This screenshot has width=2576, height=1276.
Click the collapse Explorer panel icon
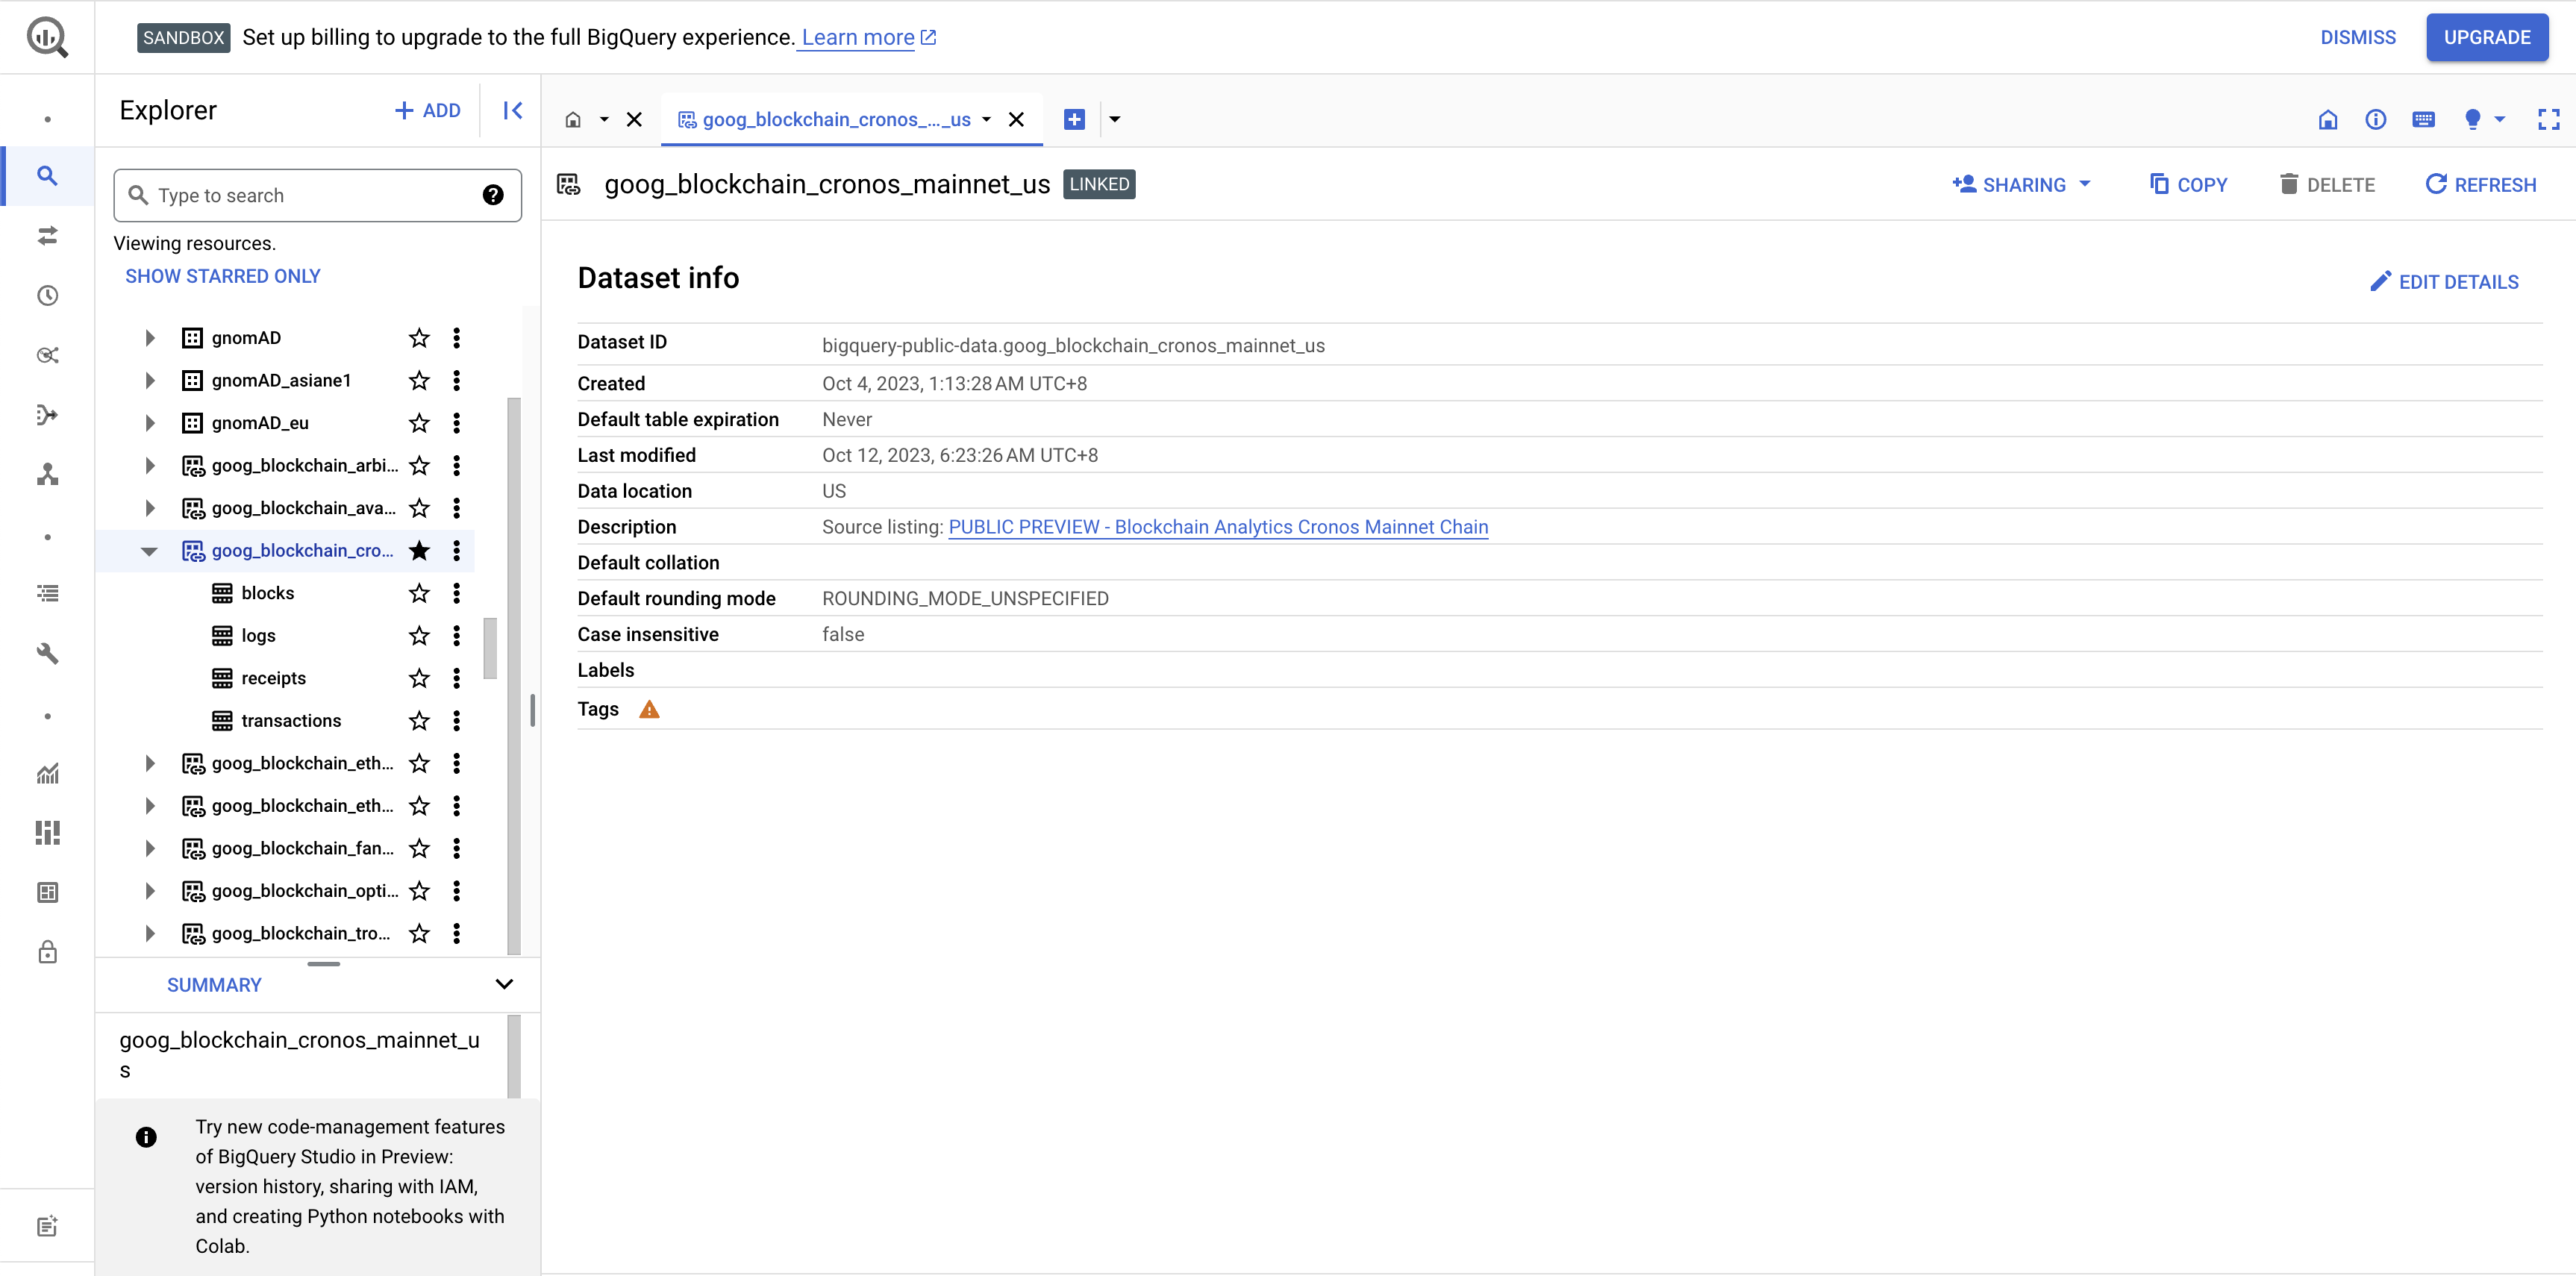(x=512, y=111)
